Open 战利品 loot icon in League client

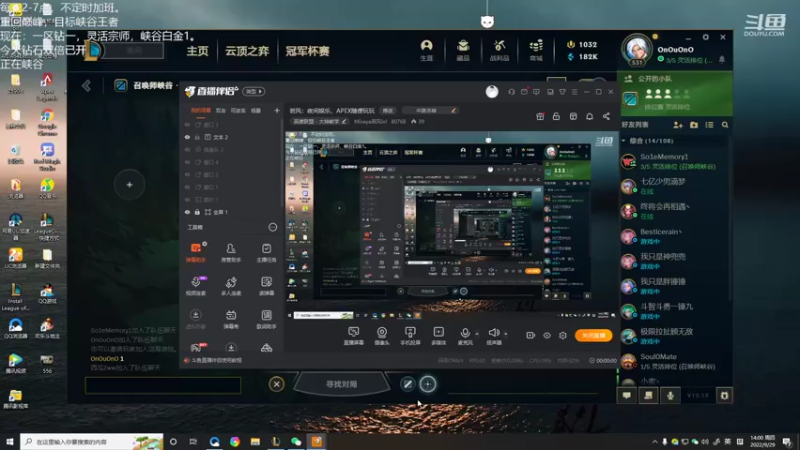click(499, 50)
